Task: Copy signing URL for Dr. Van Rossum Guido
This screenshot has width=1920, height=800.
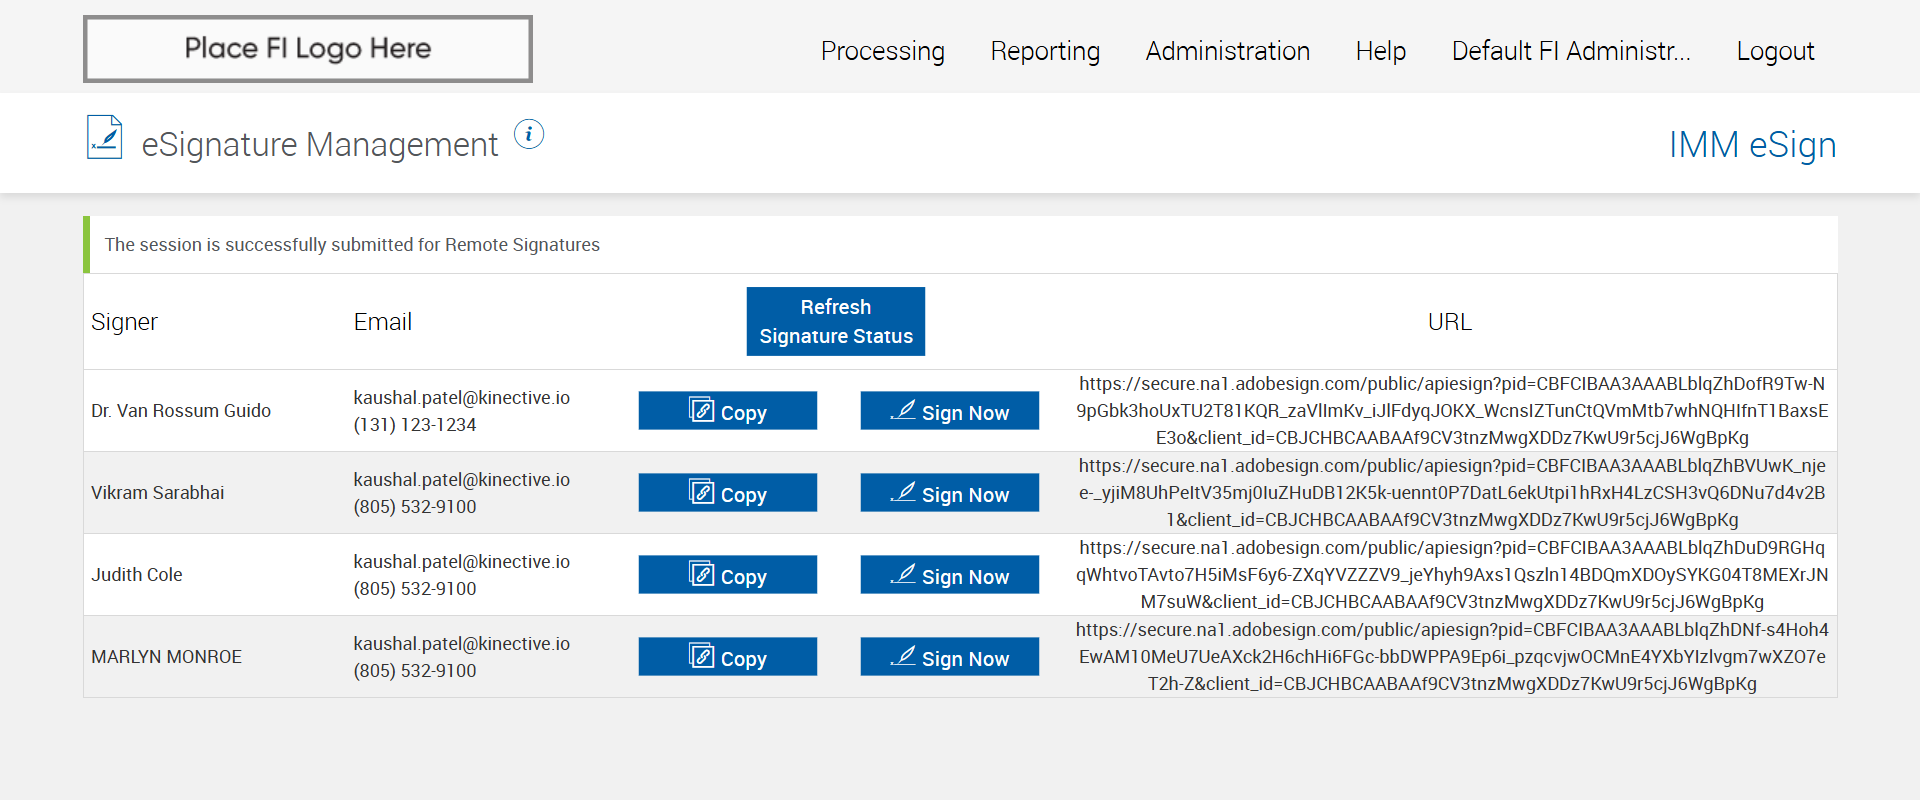Action: pos(727,411)
